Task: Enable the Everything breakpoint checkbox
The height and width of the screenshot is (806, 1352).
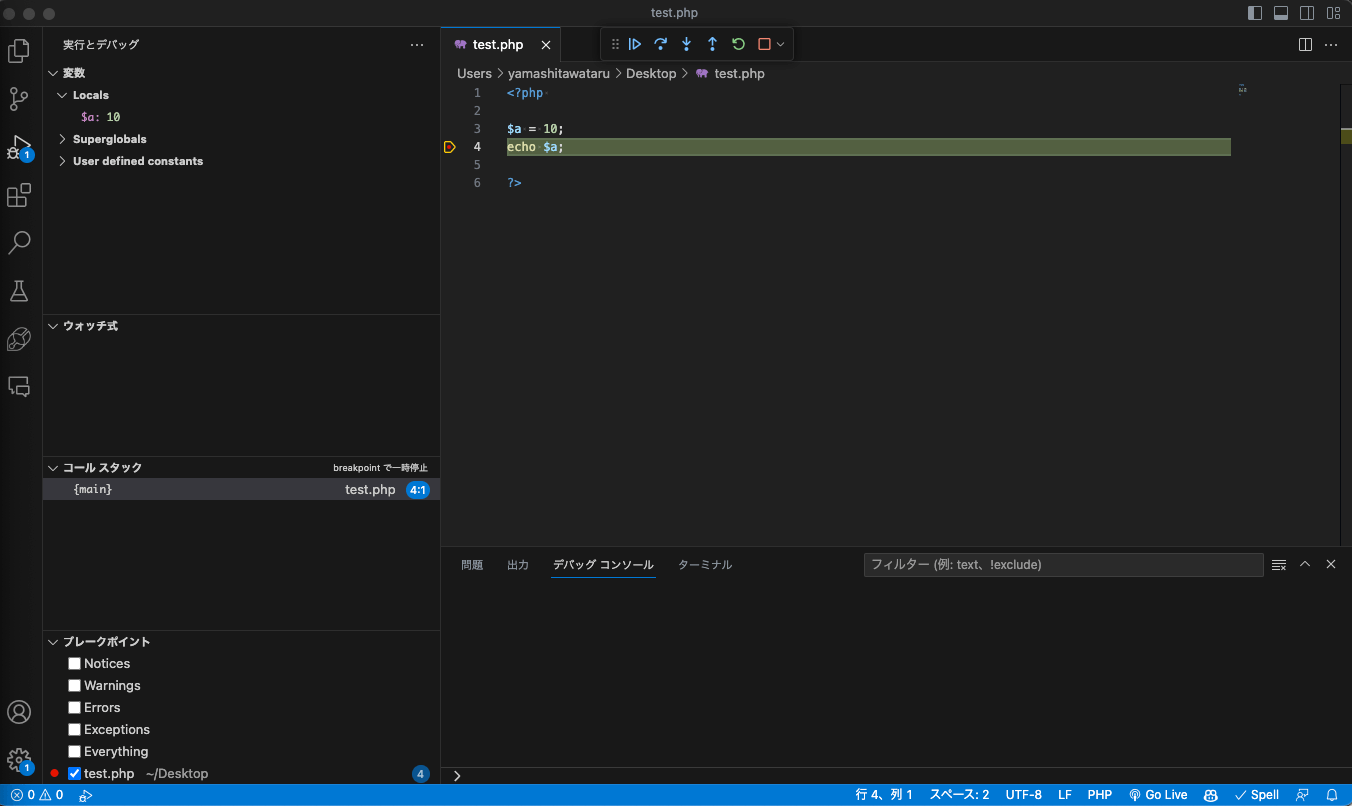Action: [74, 752]
